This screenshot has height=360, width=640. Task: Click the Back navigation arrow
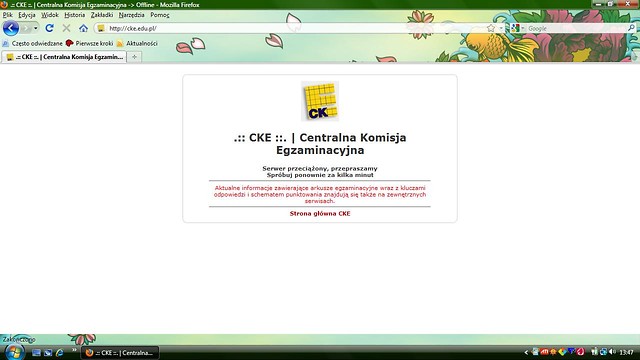(x=11, y=28)
